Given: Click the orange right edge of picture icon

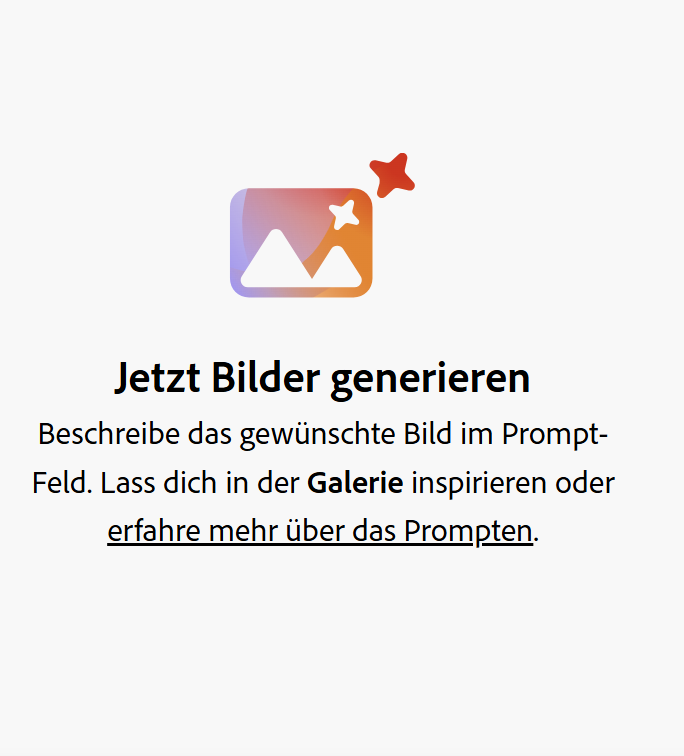Looking at the screenshot, I should coord(366,243).
